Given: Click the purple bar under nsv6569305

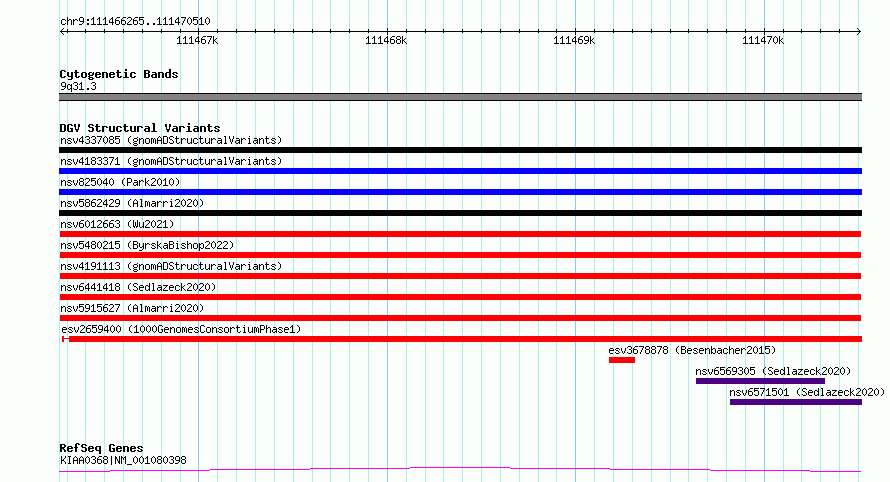Looking at the screenshot, I should pyautogui.click(x=760, y=381).
